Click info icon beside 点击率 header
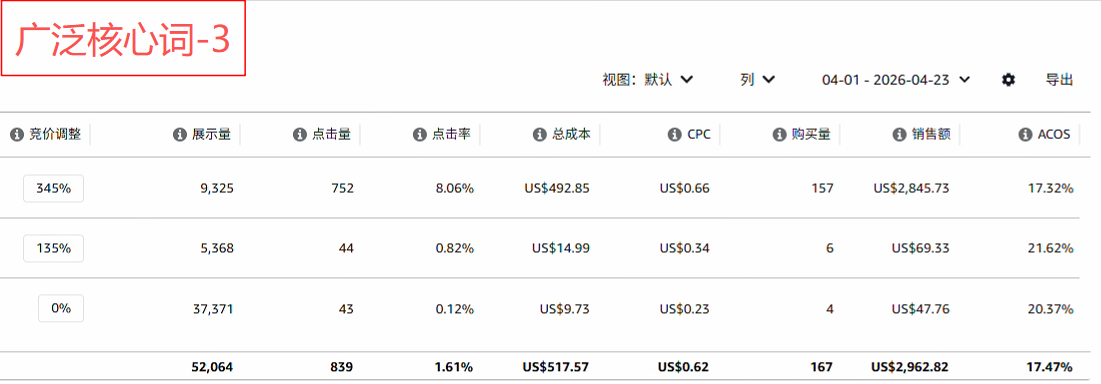The image size is (1101, 384). (419, 134)
